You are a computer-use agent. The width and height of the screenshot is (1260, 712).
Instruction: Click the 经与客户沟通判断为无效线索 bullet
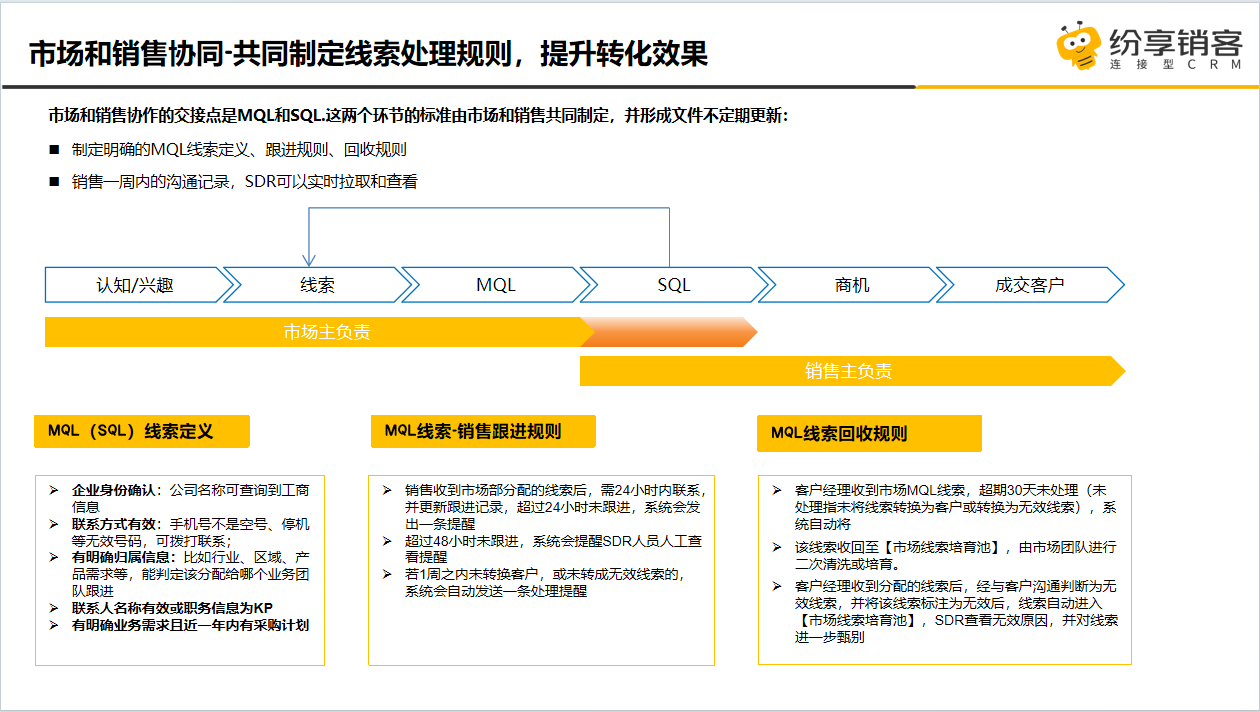(957, 611)
